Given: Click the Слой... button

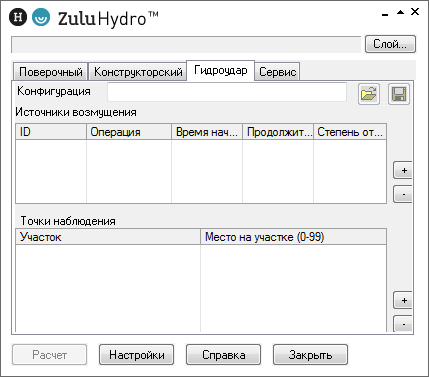Looking at the screenshot, I should [390, 44].
